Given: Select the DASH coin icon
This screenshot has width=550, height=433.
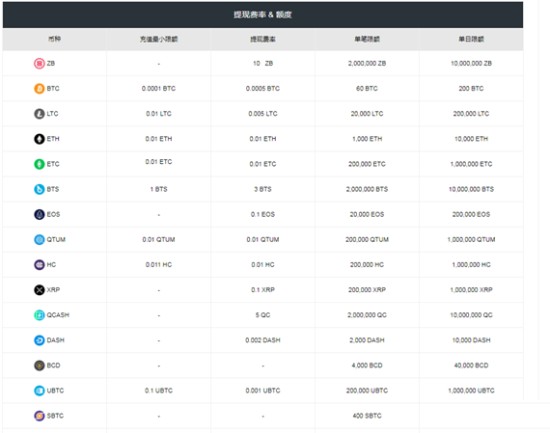Looking at the screenshot, I should (x=39, y=340).
